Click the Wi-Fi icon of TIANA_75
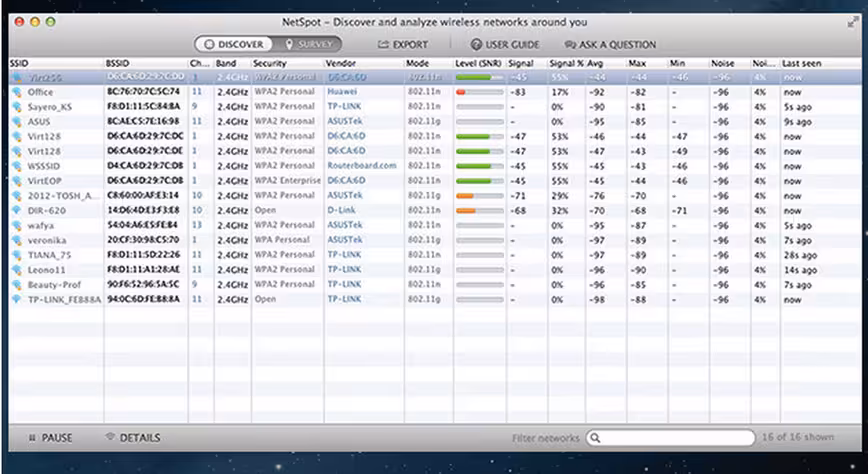 click(17, 255)
